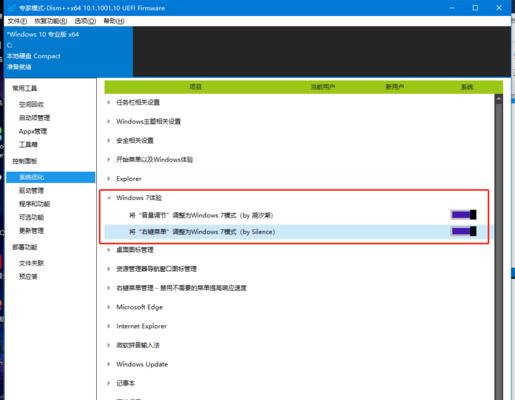Select the Windows 10 专业版 x64 image tile

(x=68, y=52)
